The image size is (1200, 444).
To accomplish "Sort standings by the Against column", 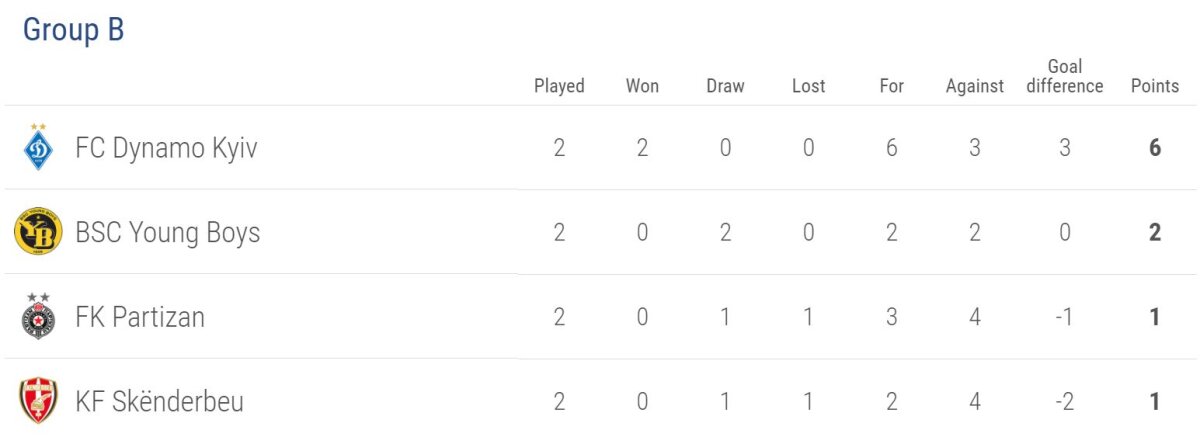I will point(974,86).
